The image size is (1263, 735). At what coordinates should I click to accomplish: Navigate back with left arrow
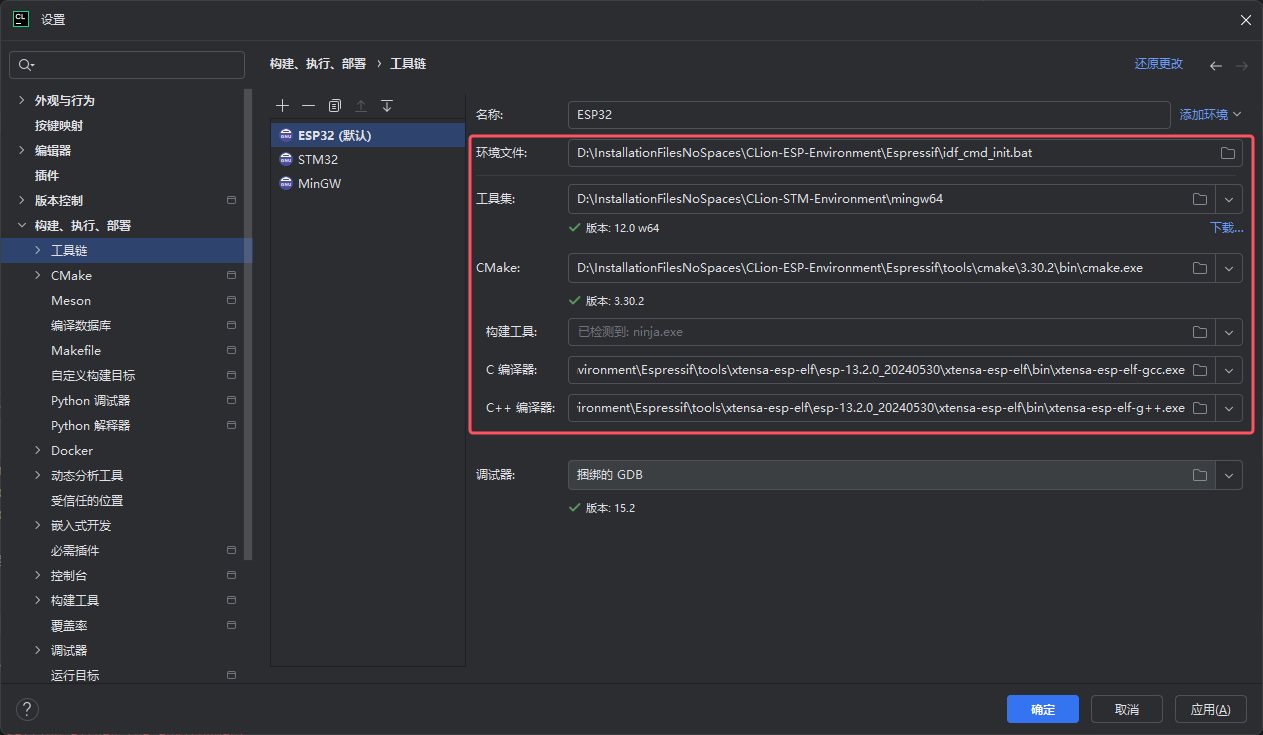point(1216,66)
